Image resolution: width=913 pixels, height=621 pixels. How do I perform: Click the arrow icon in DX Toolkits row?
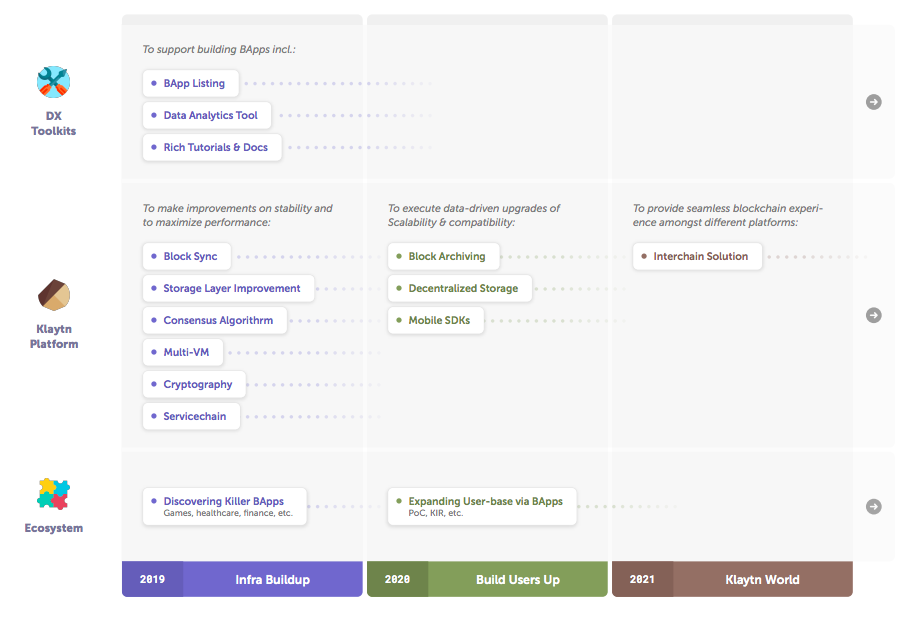point(873,102)
